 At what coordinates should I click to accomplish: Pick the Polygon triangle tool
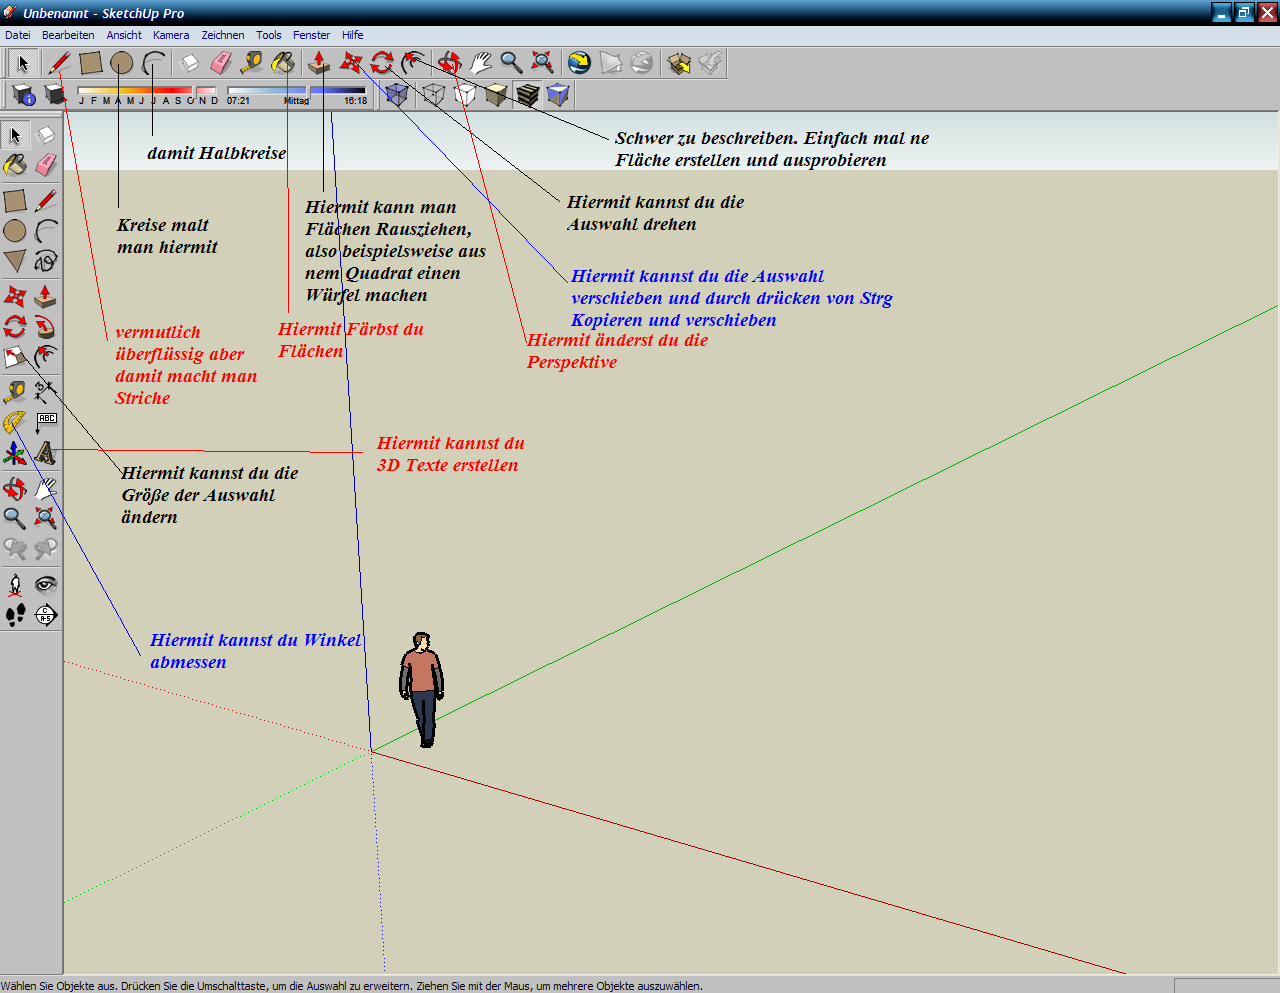(14, 262)
